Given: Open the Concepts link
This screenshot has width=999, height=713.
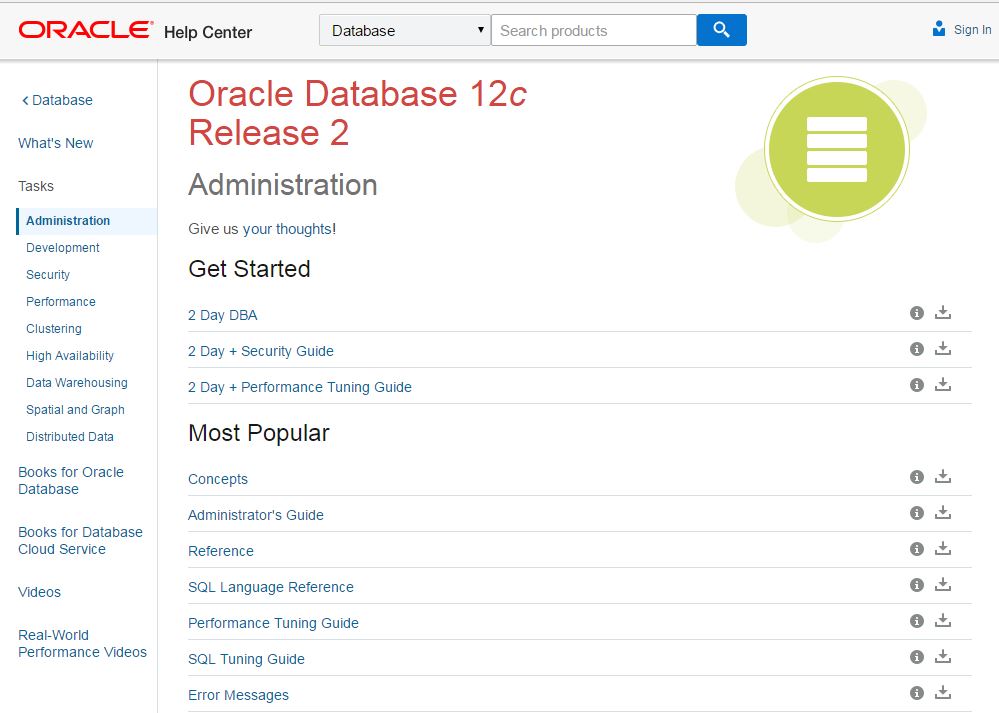Looking at the screenshot, I should coord(218,479).
